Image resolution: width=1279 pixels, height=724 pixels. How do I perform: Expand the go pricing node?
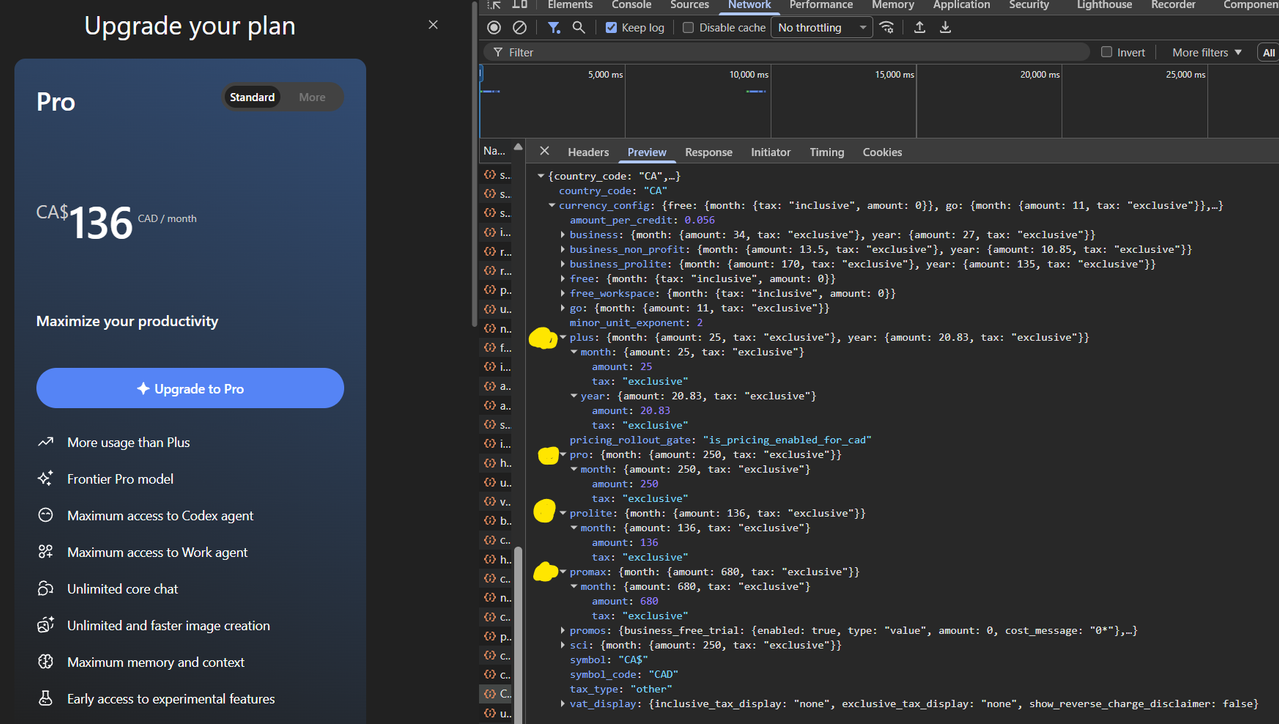coord(562,308)
